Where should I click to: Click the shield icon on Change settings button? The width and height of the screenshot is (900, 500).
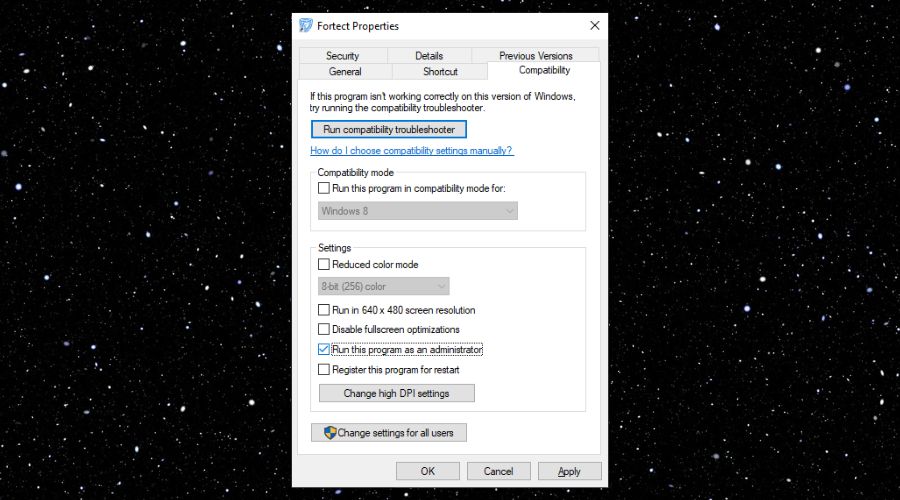tap(329, 433)
